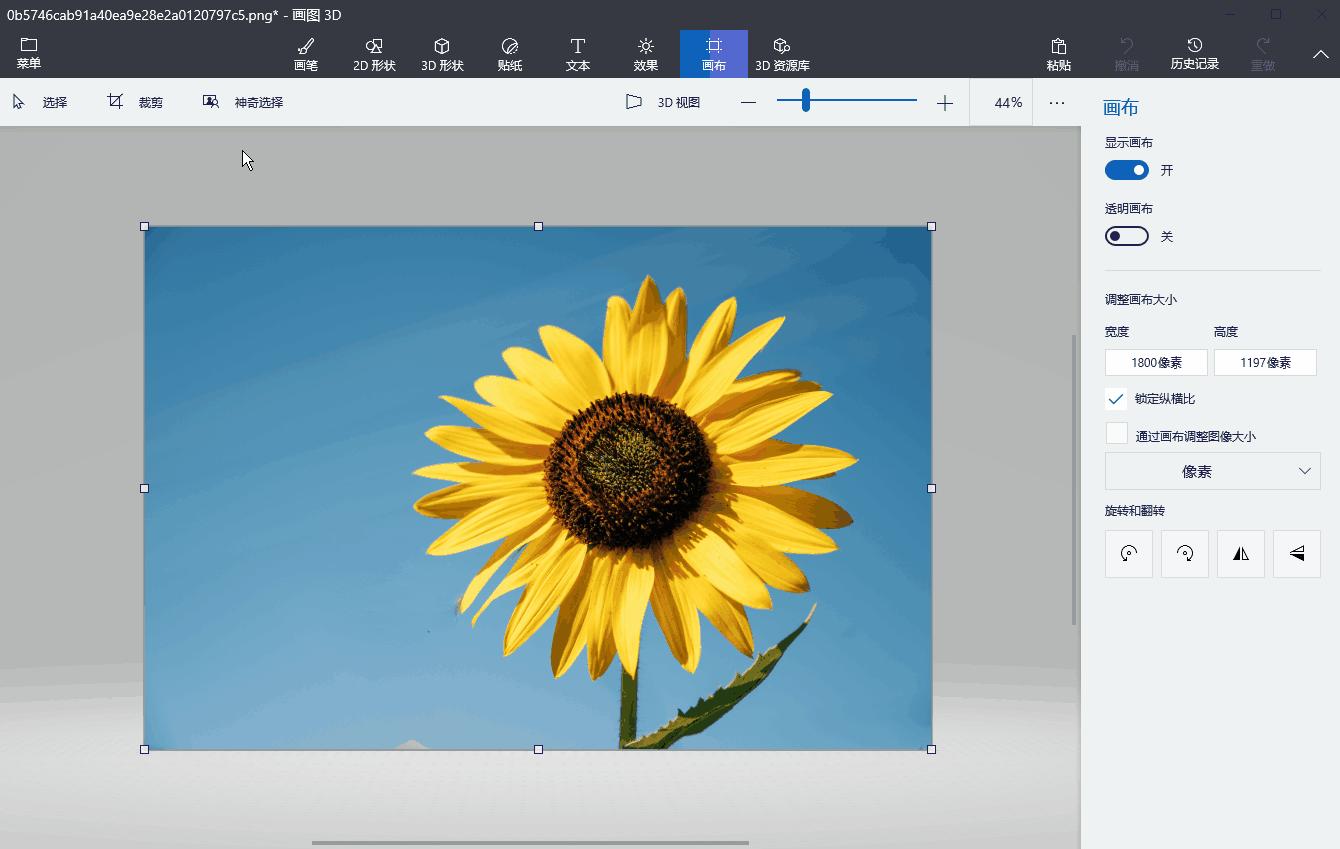The height and width of the screenshot is (849, 1340).
Task: Click the 粘贴 paste button
Action: 1059,54
